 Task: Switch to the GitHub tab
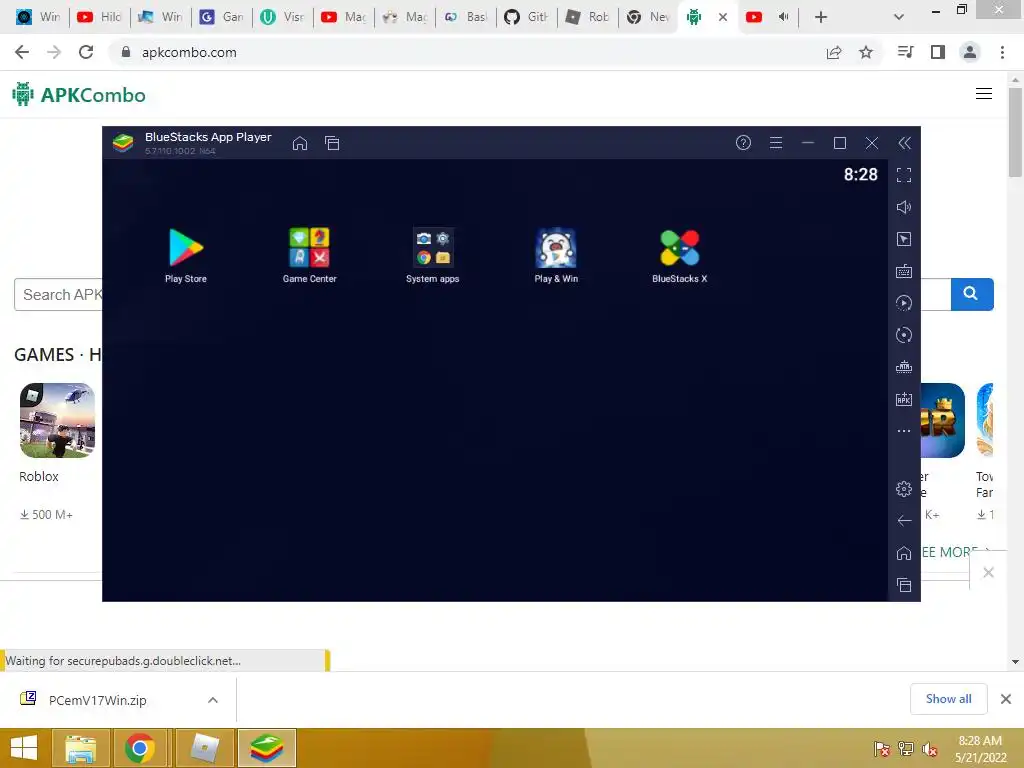pyautogui.click(x=526, y=17)
